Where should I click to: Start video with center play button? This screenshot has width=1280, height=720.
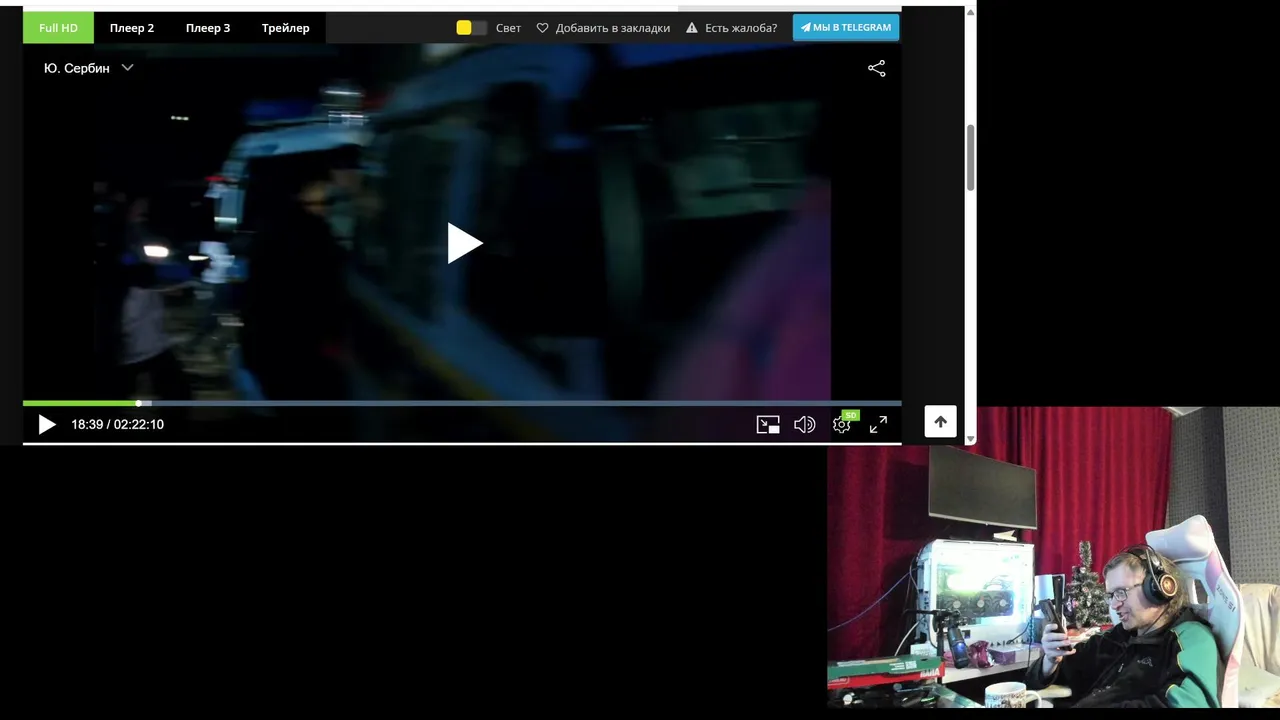tap(464, 243)
